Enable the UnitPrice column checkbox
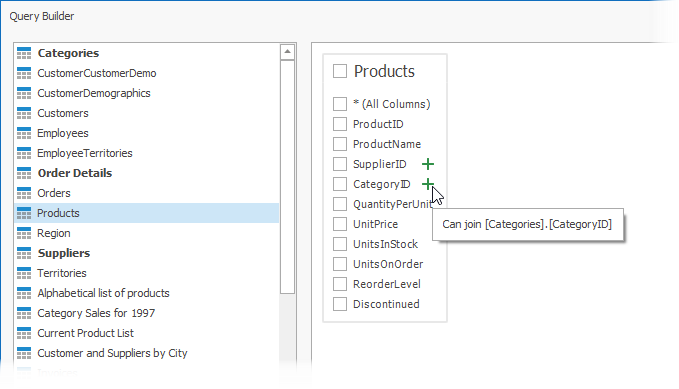The height and width of the screenshot is (389, 679). 340,224
